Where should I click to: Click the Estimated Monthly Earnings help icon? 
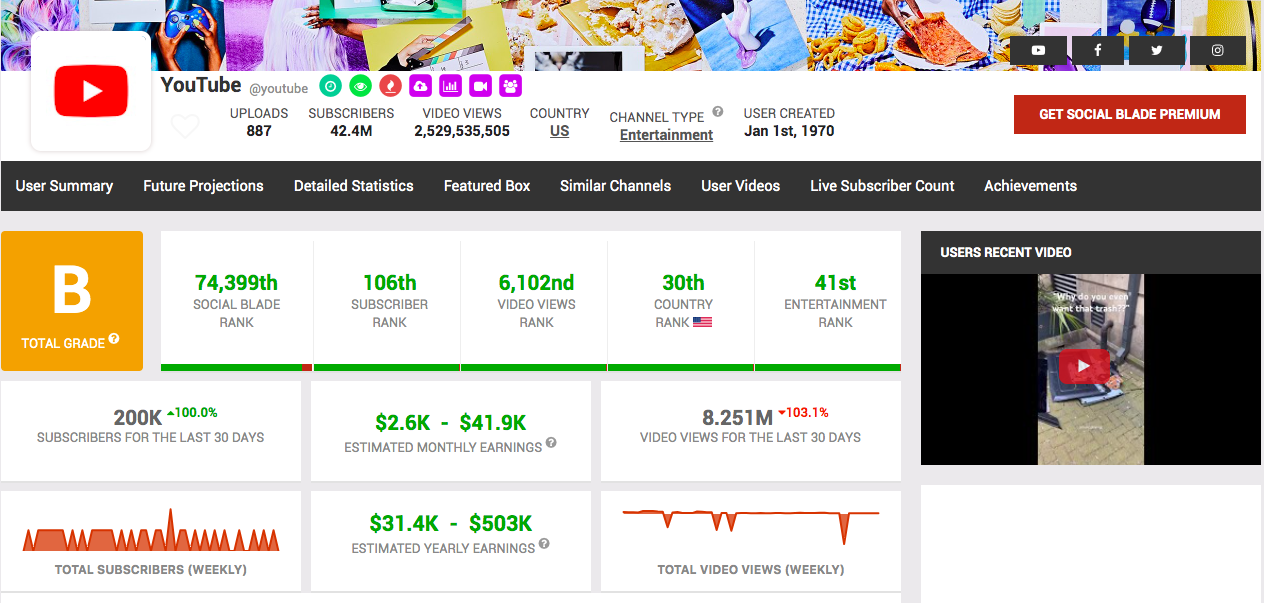551,444
